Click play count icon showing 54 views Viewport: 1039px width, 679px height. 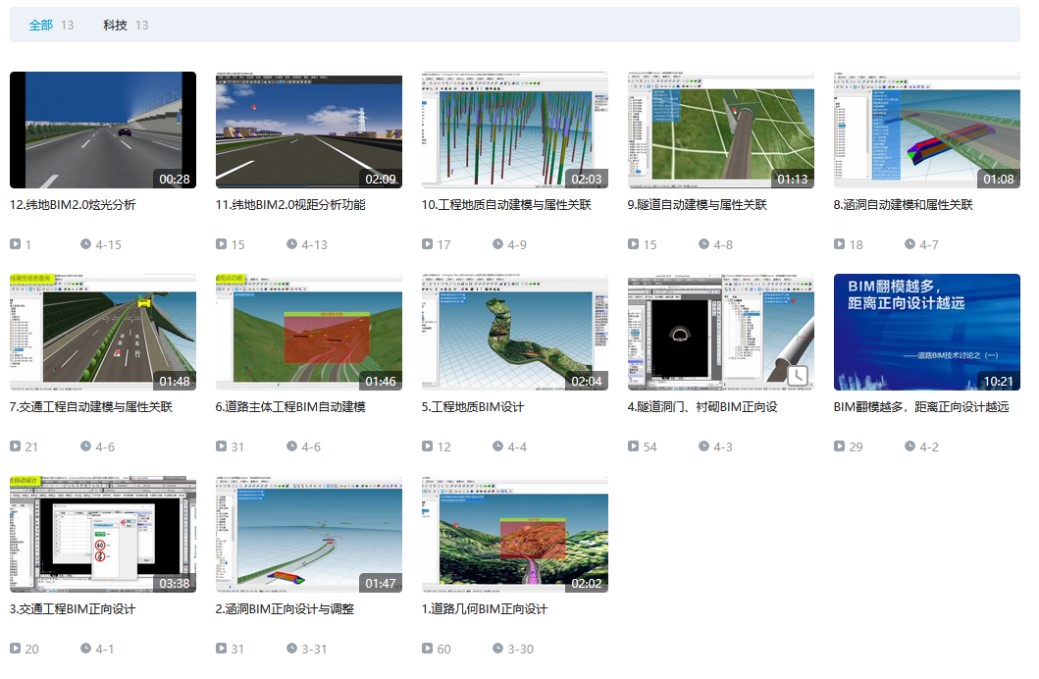click(634, 446)
